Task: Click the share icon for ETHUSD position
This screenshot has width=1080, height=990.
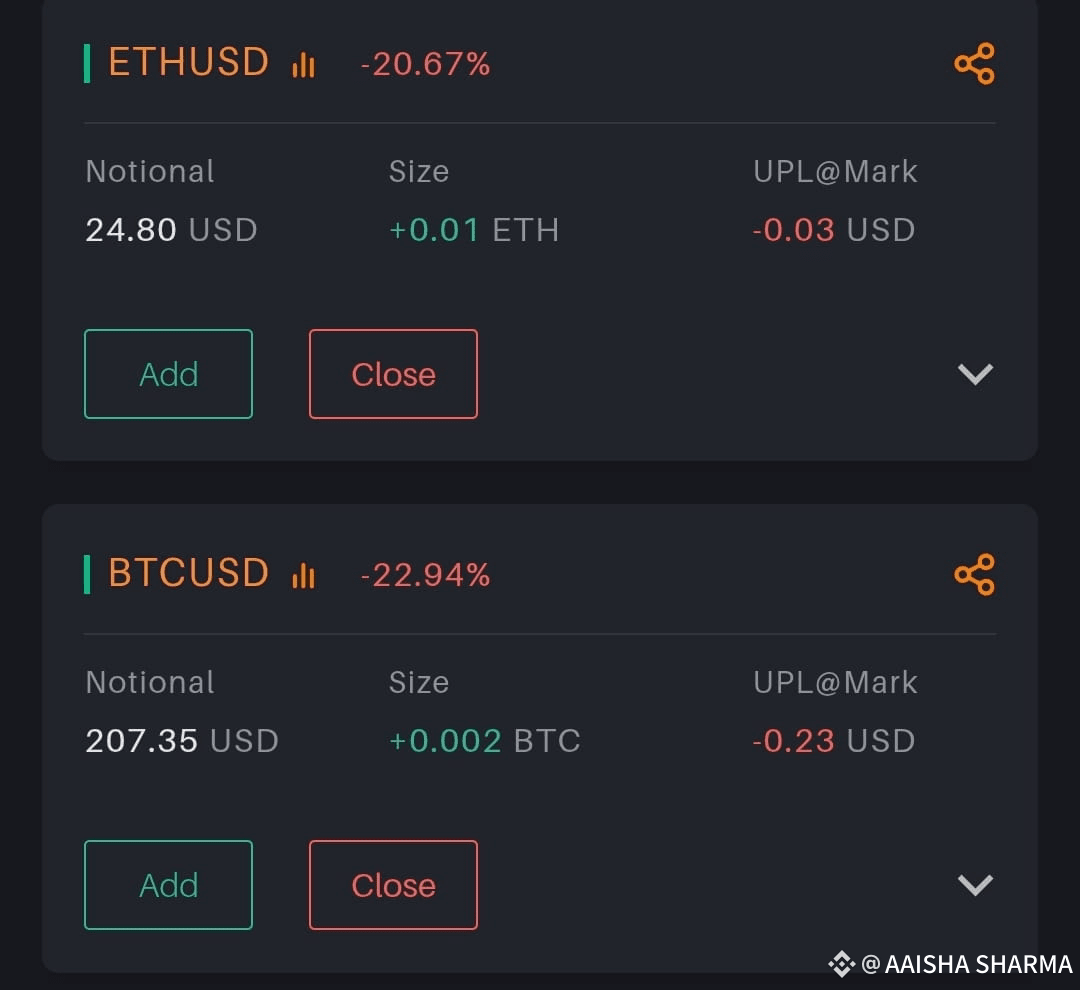Action: 974,63
